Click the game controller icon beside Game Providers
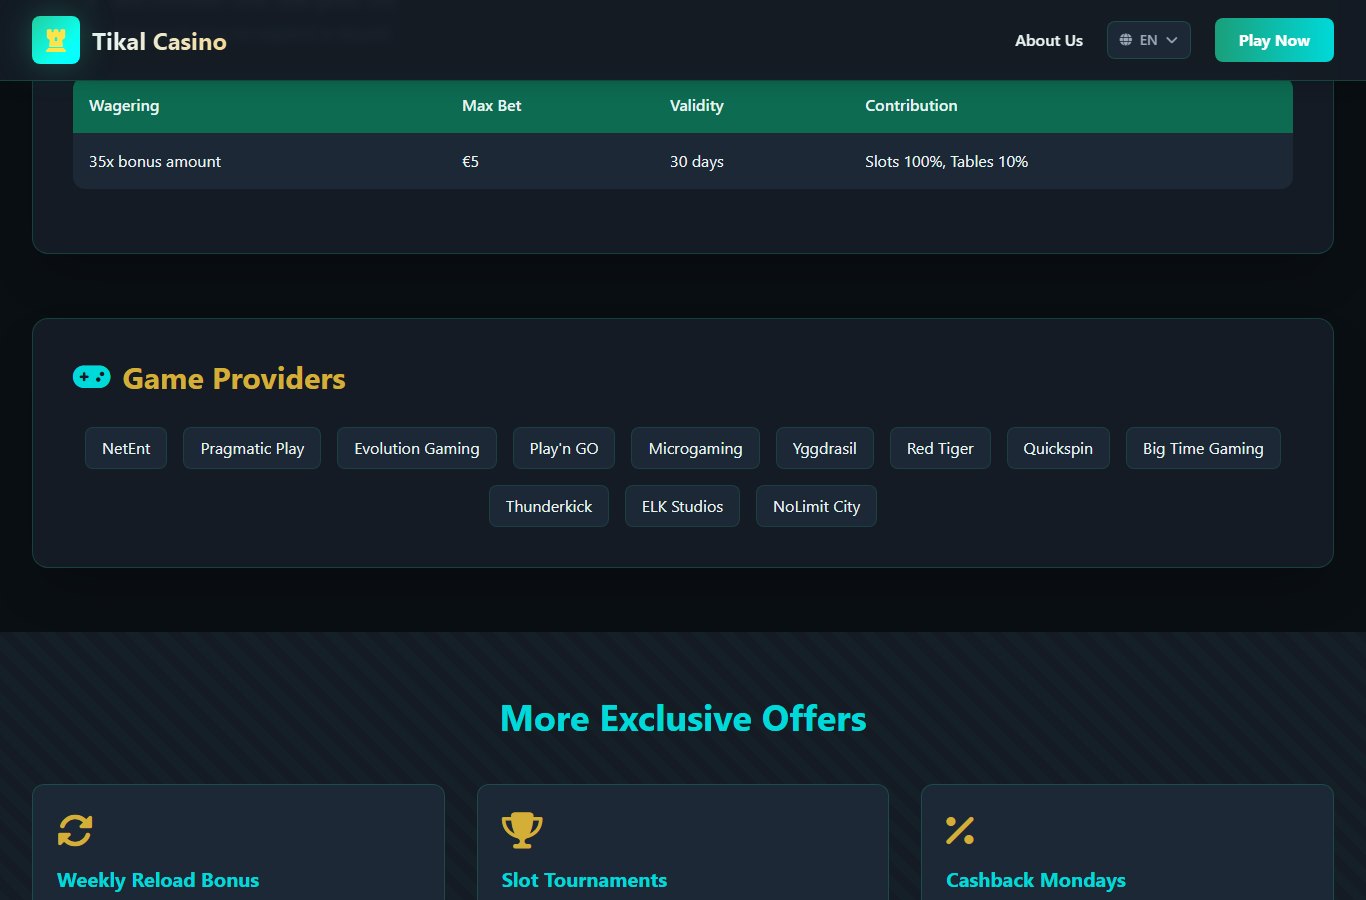 pyautogui.click(x=92, y=377)
